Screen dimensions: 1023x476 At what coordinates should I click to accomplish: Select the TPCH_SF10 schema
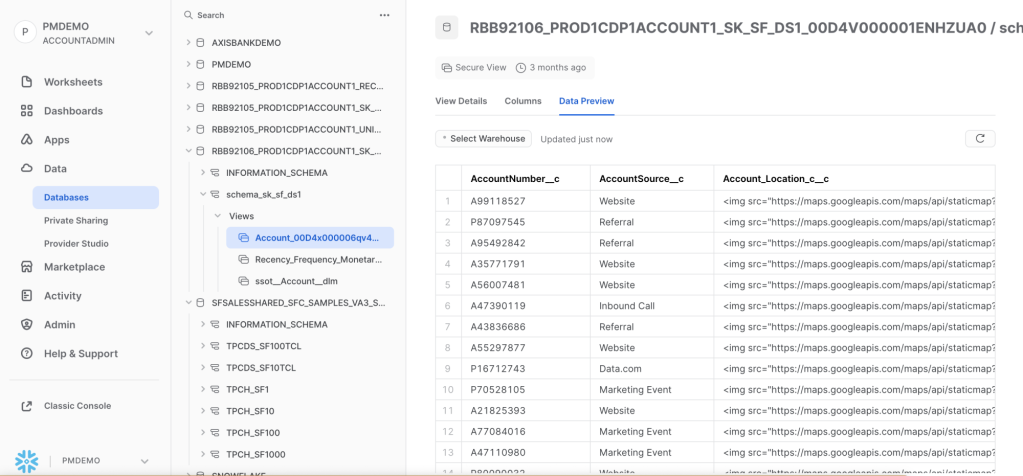pos(250,411)
